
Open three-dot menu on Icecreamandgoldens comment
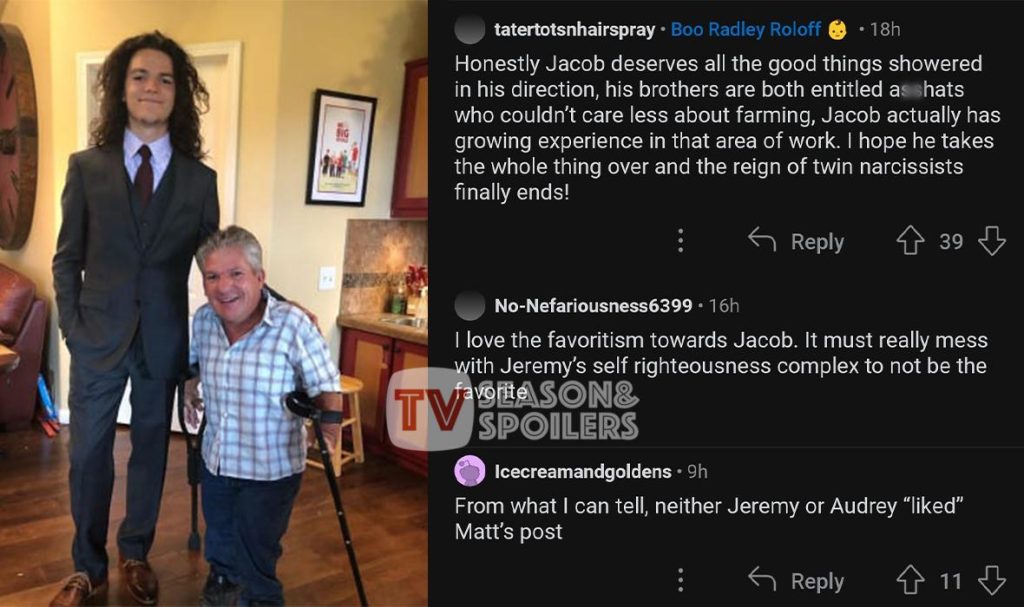point(680,580)
